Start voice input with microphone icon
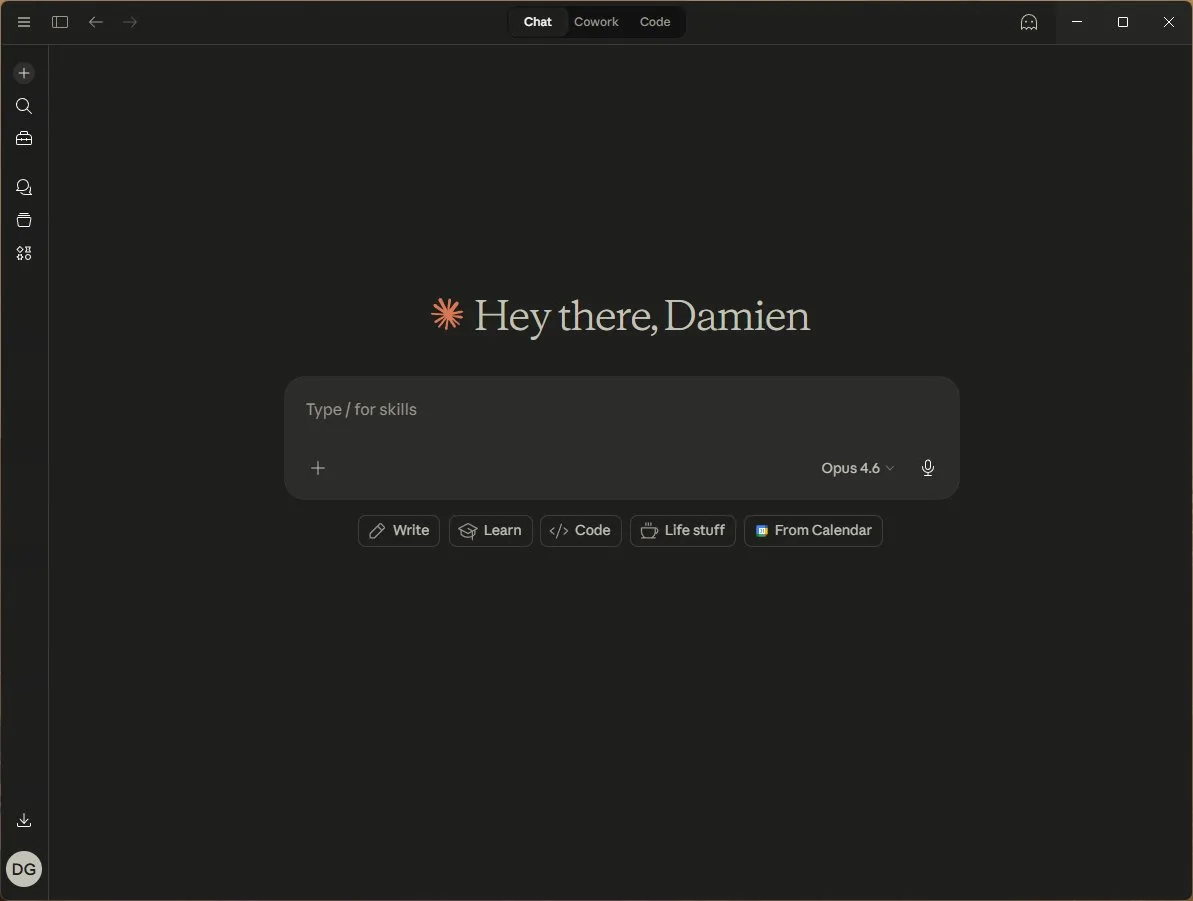The width and height of the screenshot is (1193, 901). pyautogui.click(x=927, y=467)
